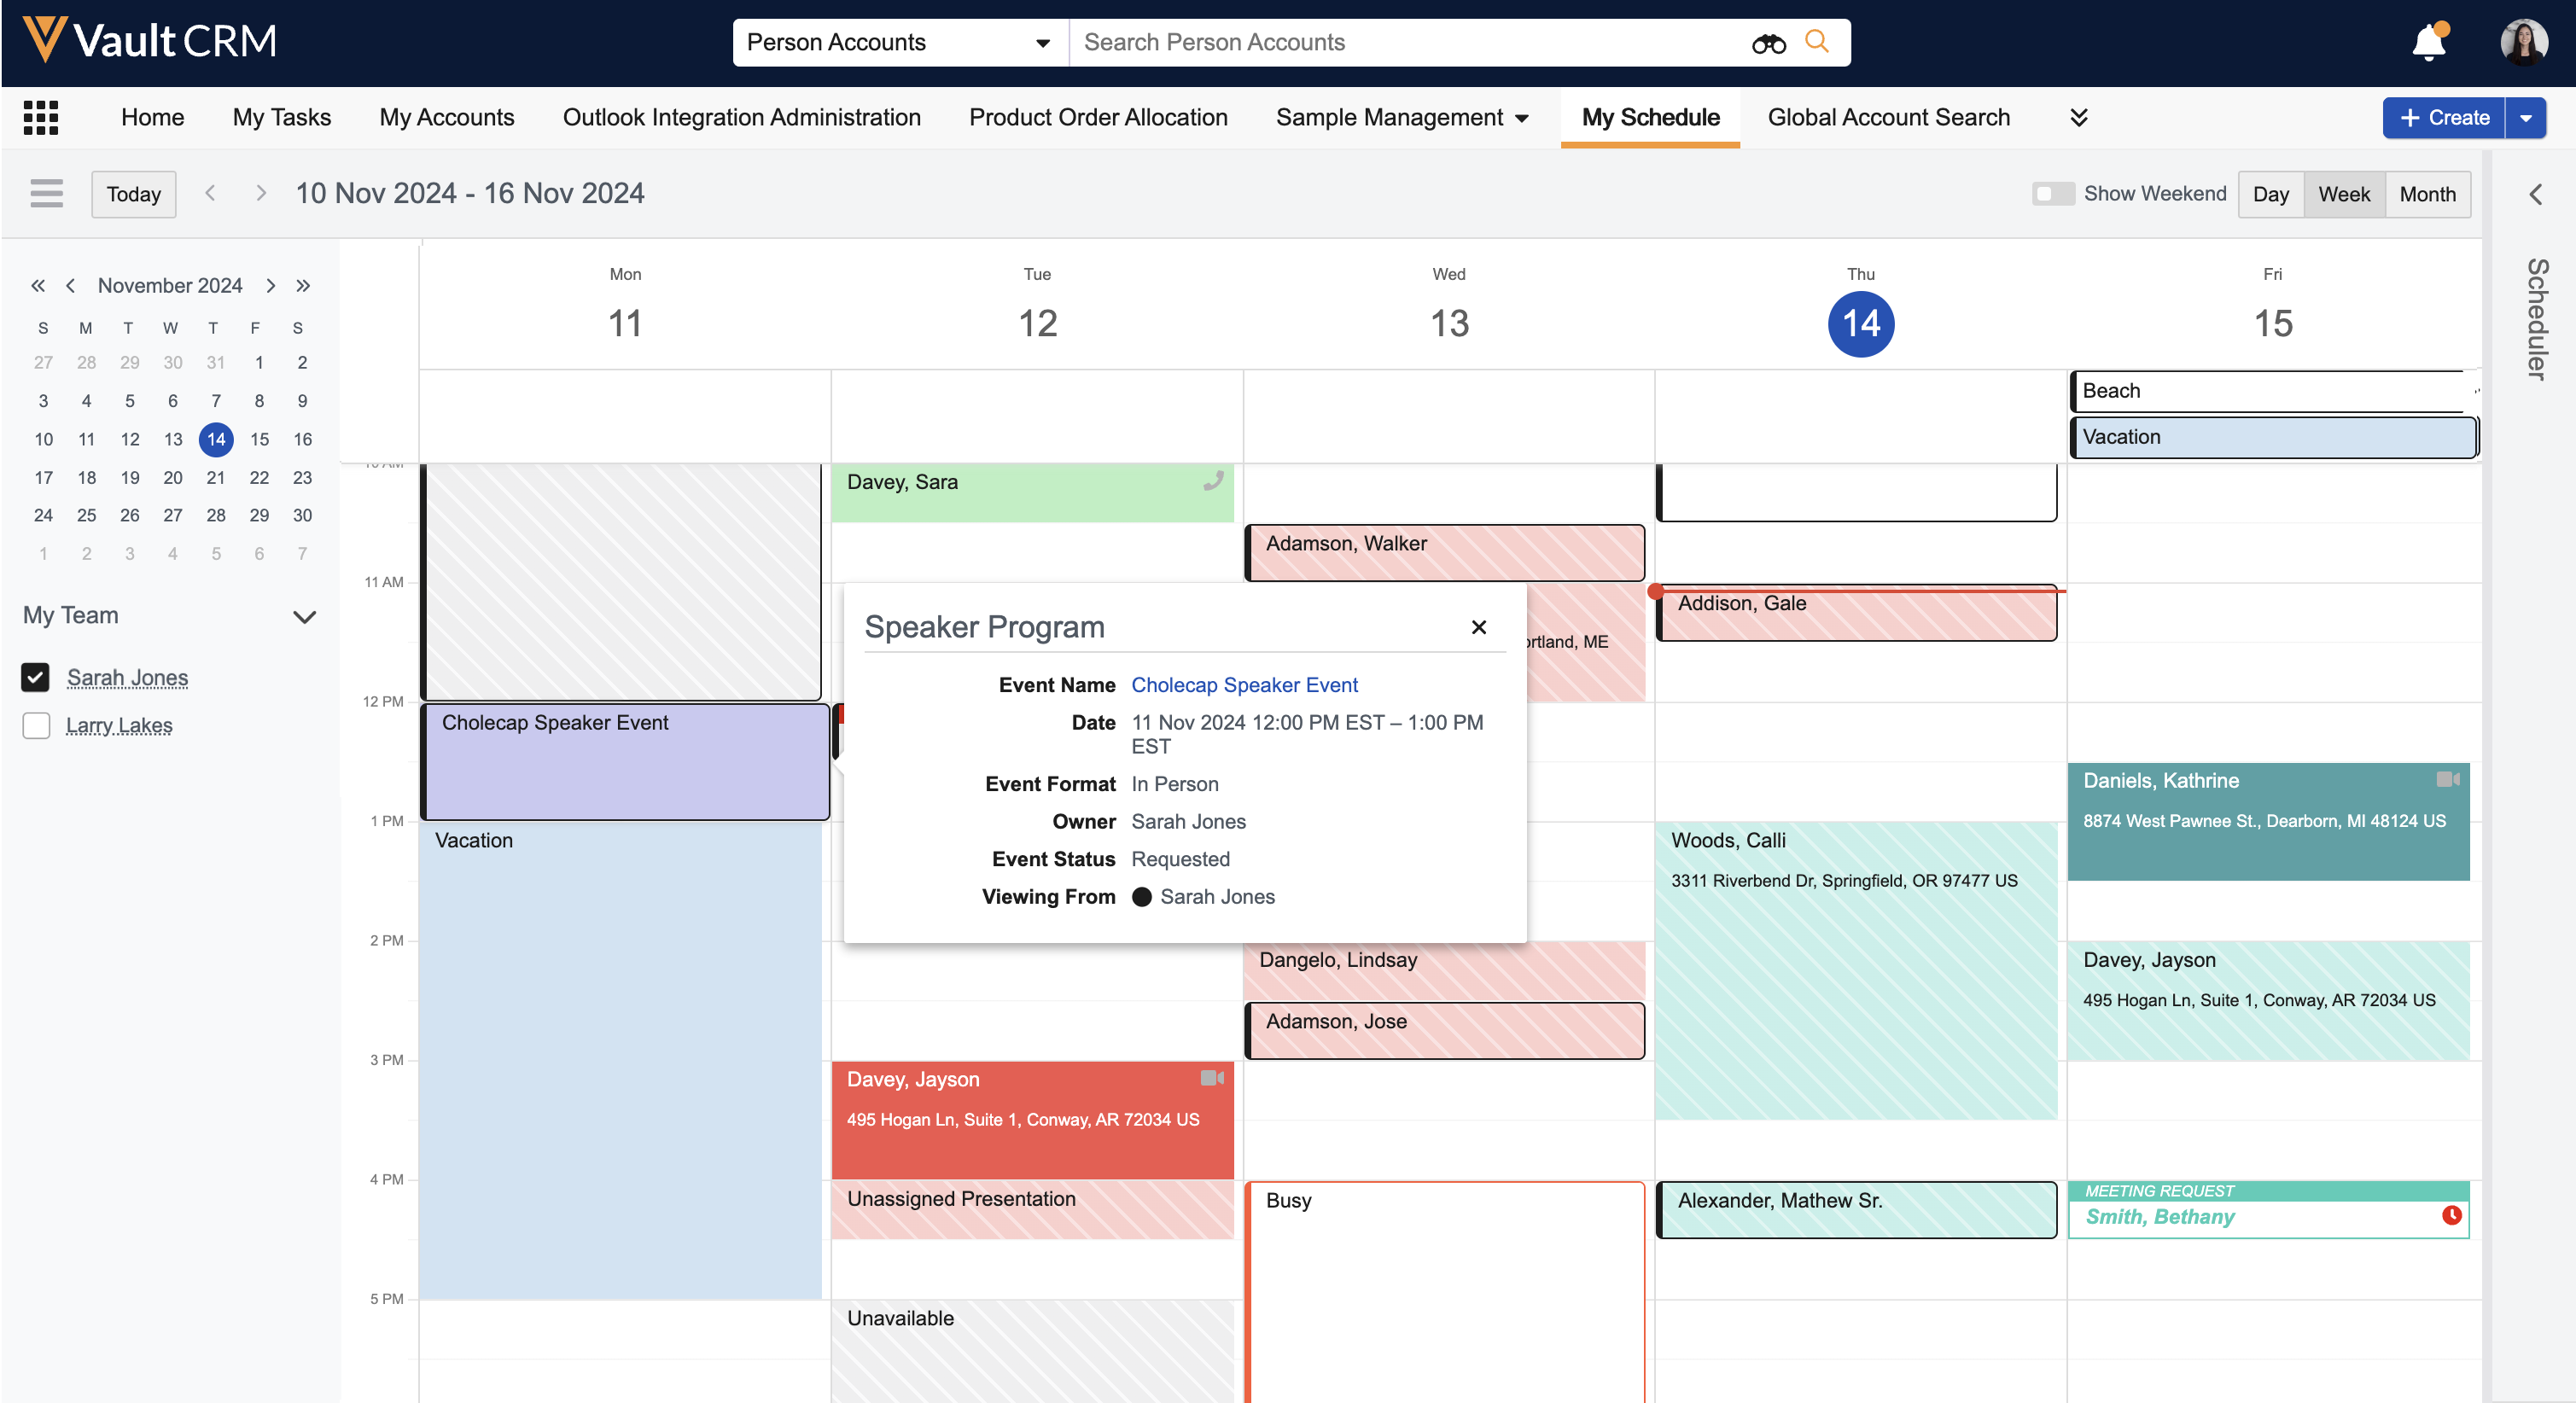Screen dimensions: 2576x1403
Task: Click the notification bell icon
Action: [x=2428, y=43]
